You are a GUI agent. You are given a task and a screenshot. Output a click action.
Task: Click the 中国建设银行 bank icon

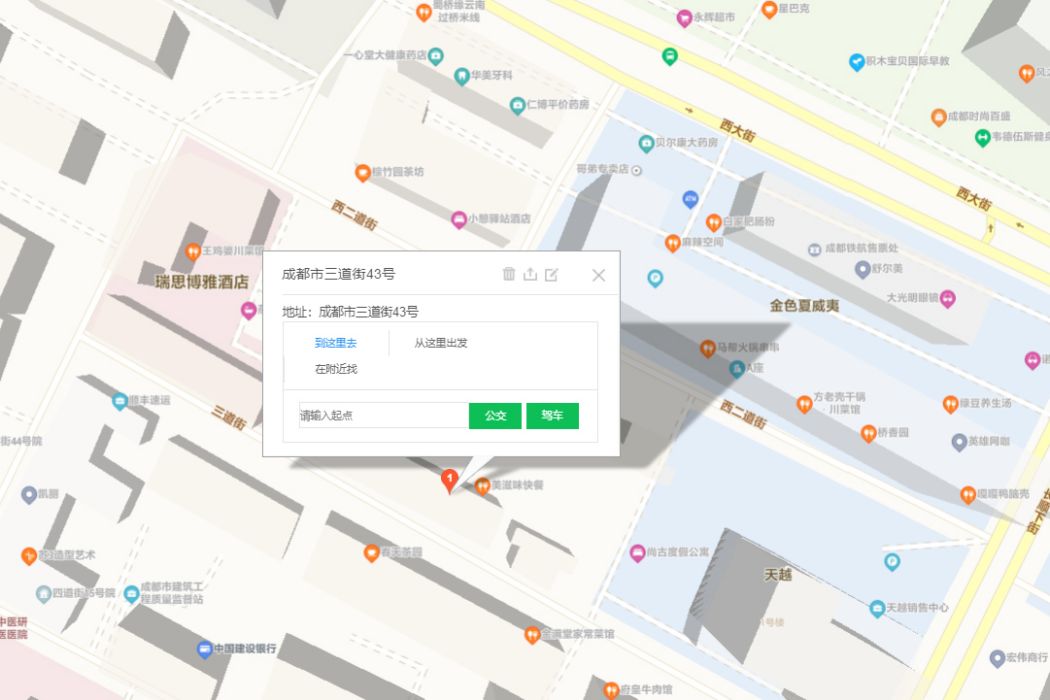point(205,649)
